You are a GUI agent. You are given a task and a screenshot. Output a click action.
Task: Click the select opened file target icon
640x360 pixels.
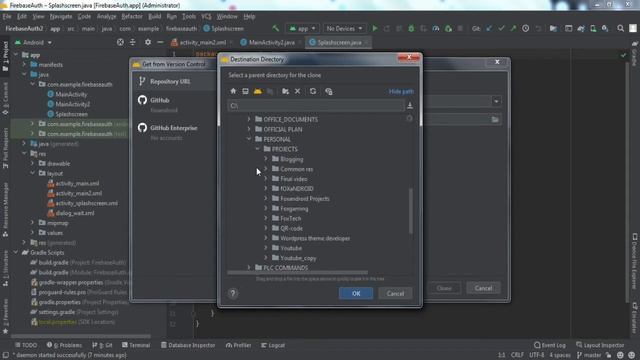[x=120, y=42]
